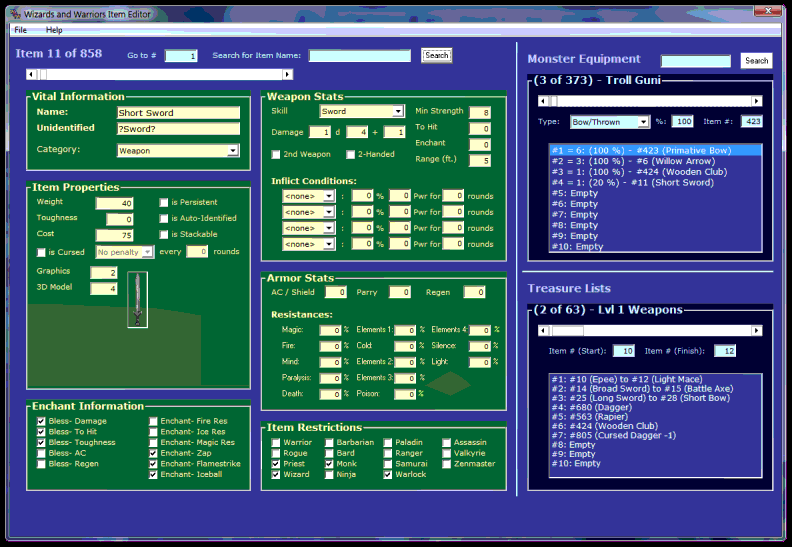Open the fourth Inflict Conditions dropdown

[x=328, y=244]
